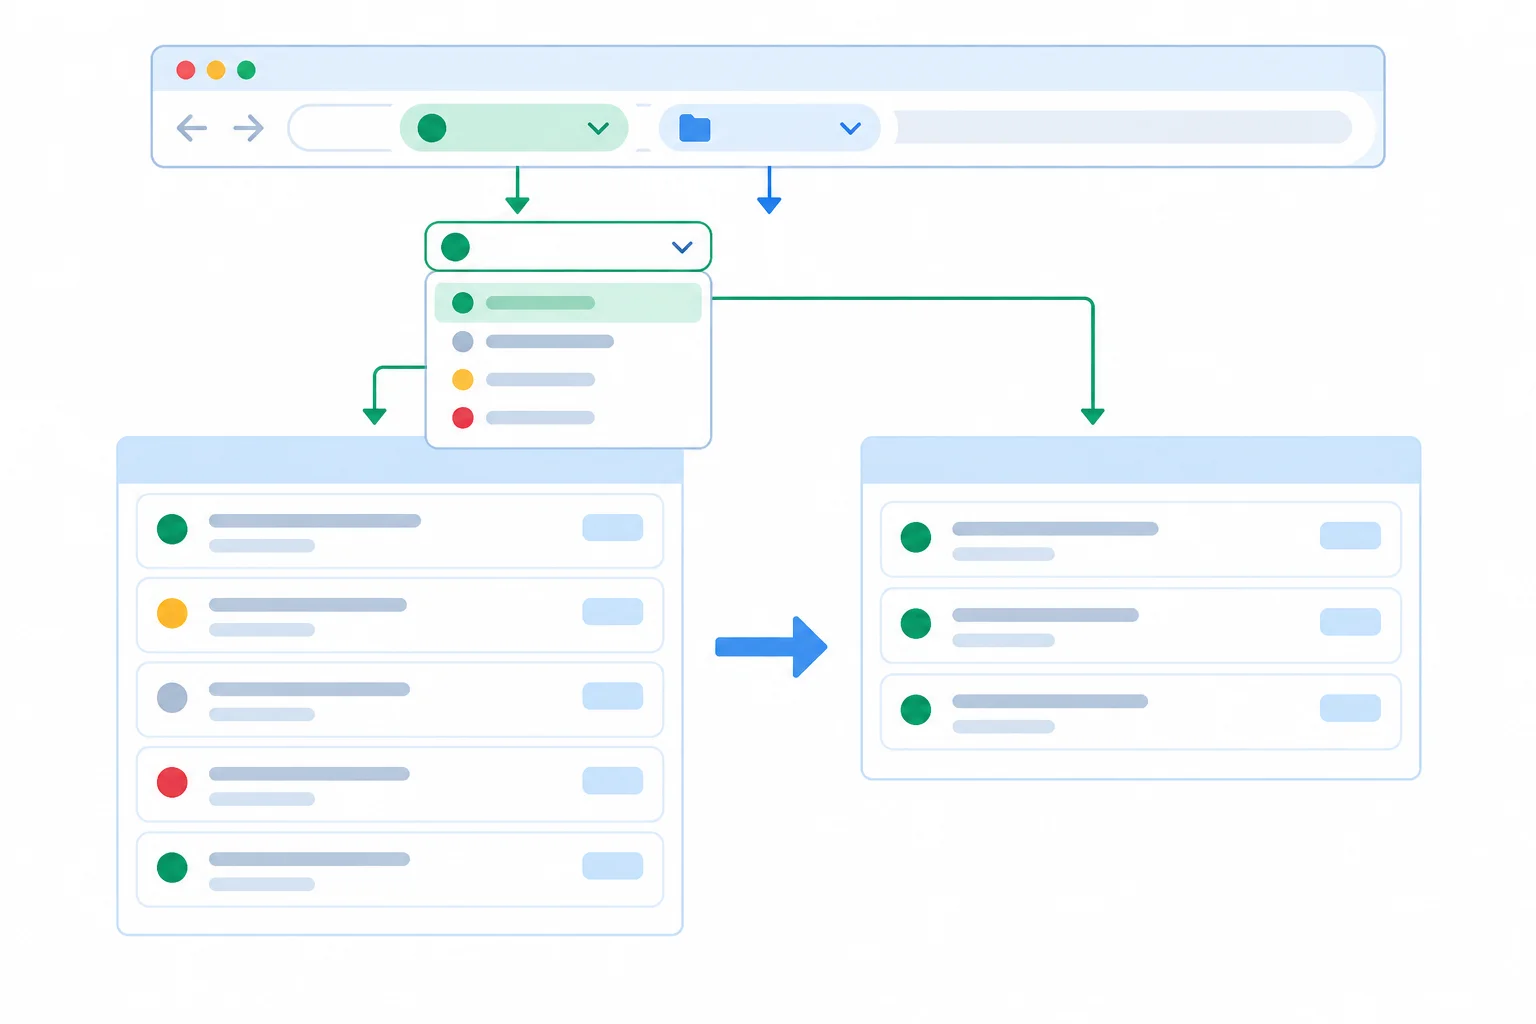The image size is (1536, 1024).
Task: Click the yellow minimize dot of the browser window
Action: tap(216, 70)
